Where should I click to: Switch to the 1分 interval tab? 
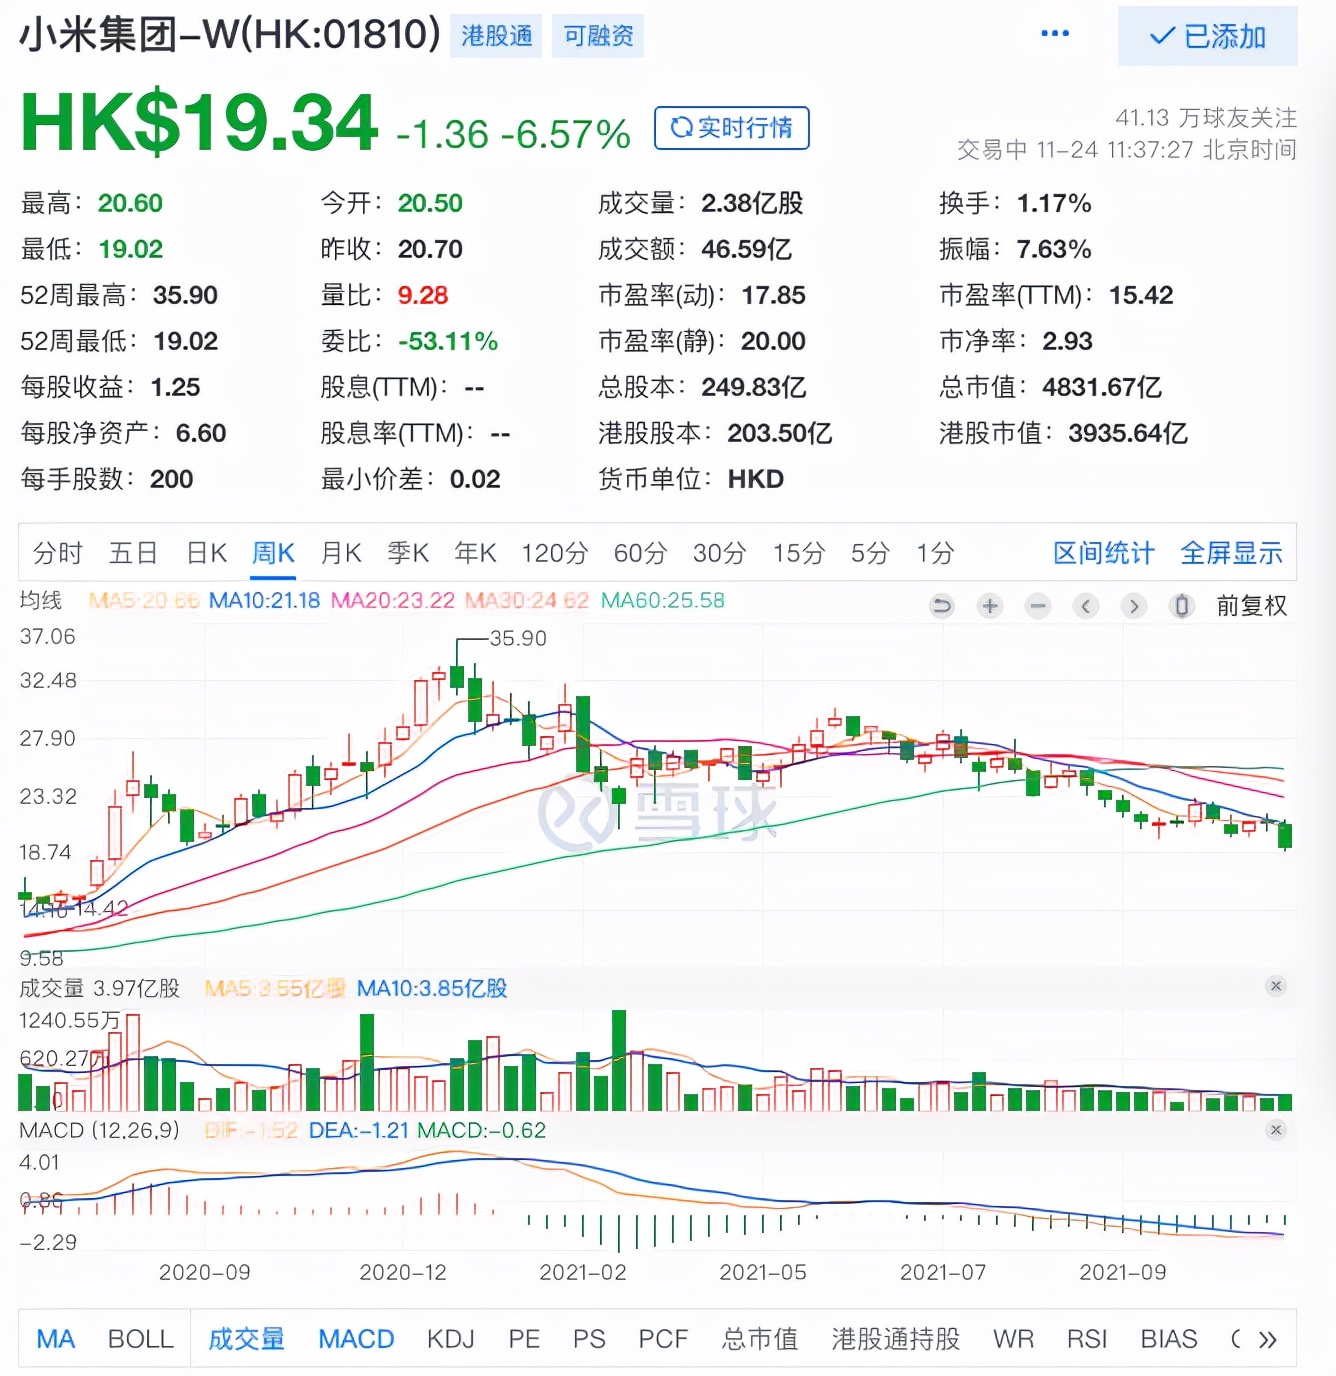[935, 553]
